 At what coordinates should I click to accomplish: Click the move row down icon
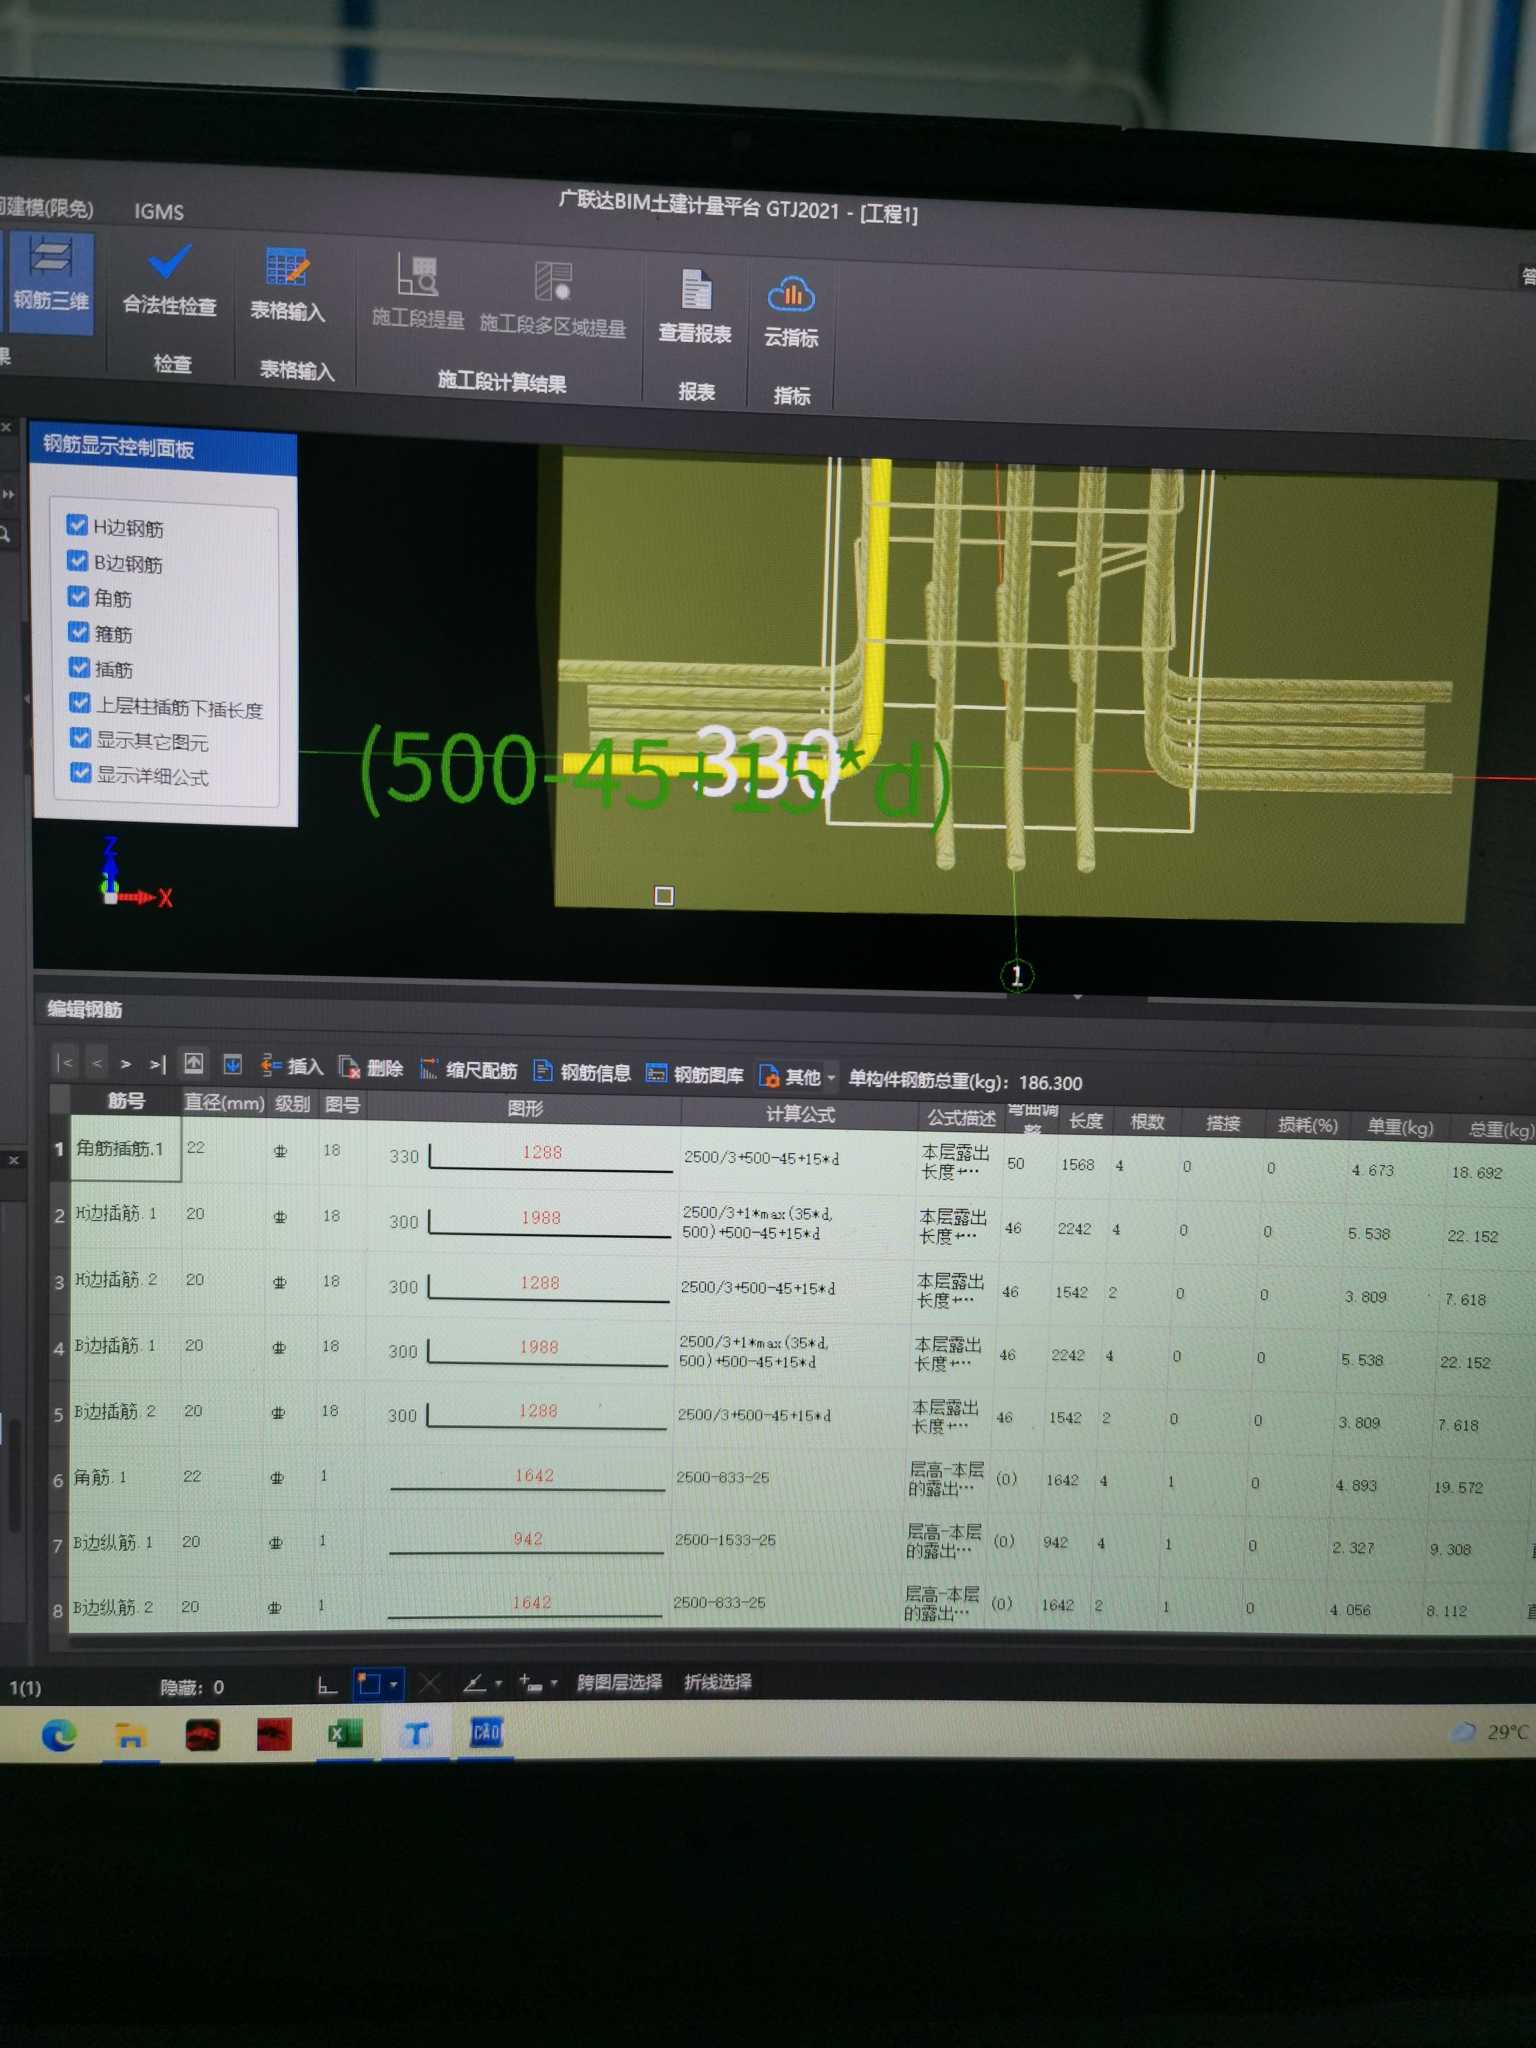[232, 1065]
